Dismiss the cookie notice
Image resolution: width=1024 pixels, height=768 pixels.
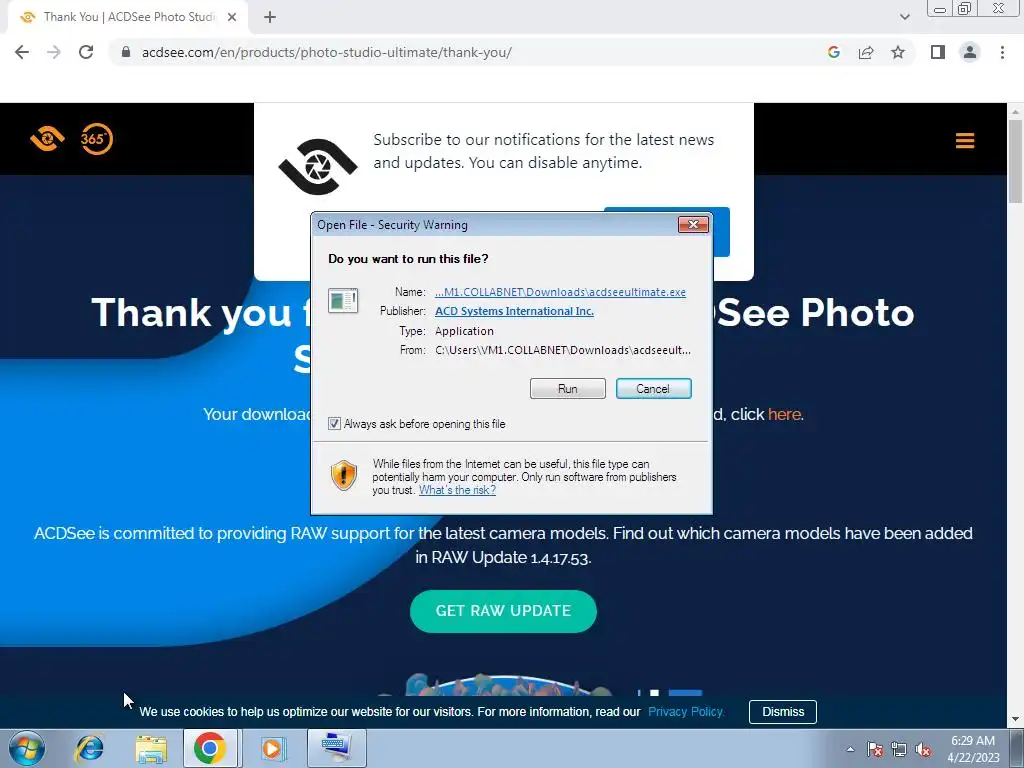(782, 712)
